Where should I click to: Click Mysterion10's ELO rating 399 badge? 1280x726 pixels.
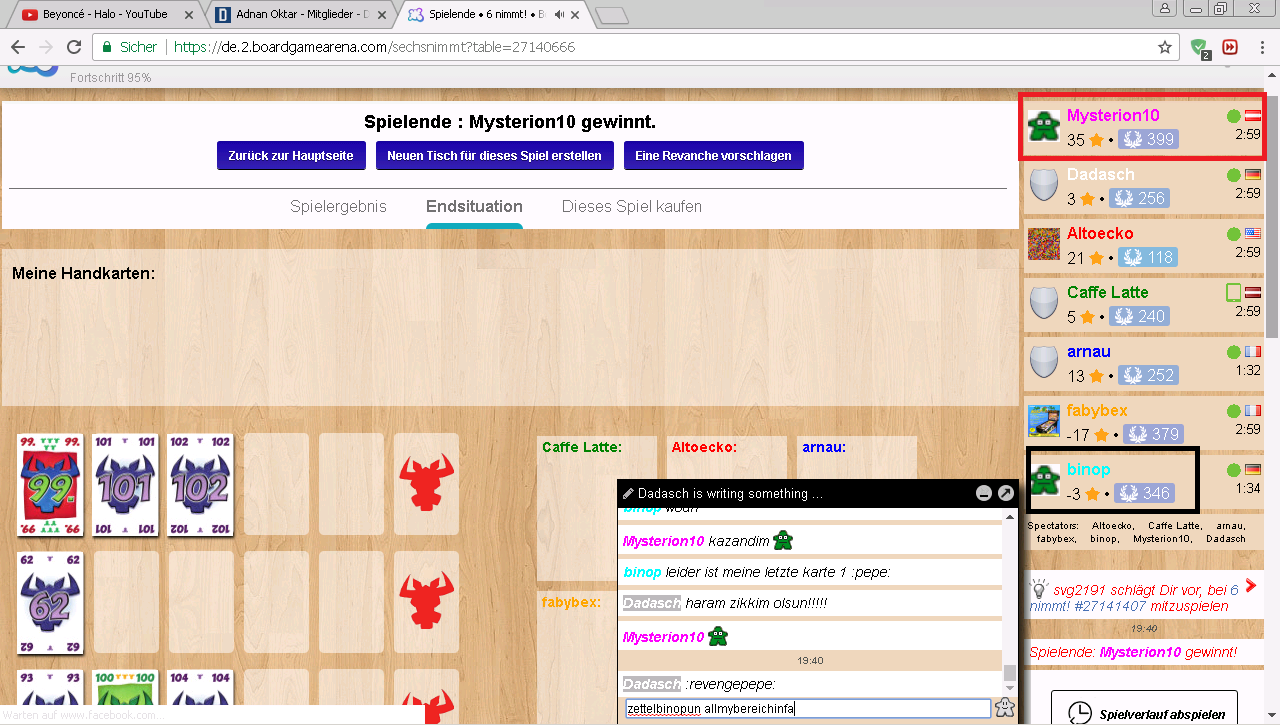[1148, 139]
